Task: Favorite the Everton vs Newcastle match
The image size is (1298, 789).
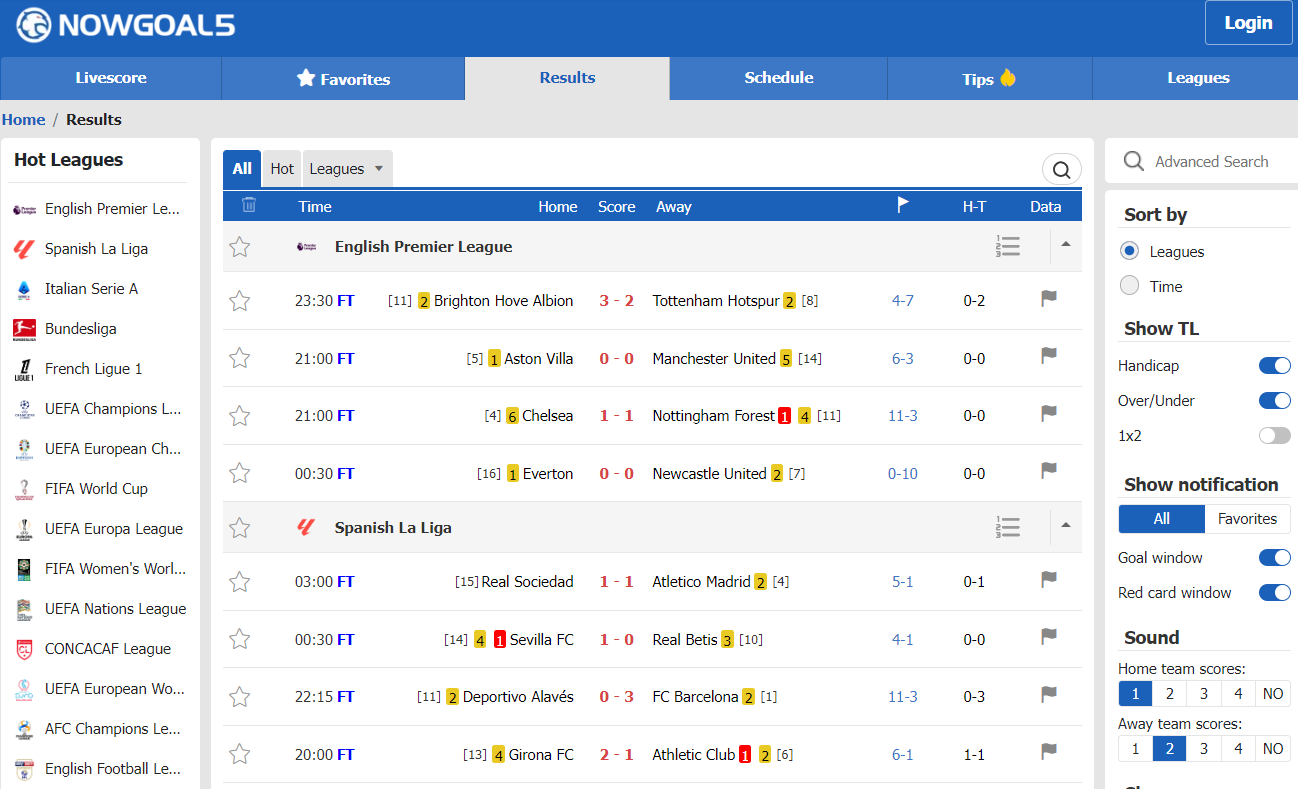Action: tap(240, 474)
